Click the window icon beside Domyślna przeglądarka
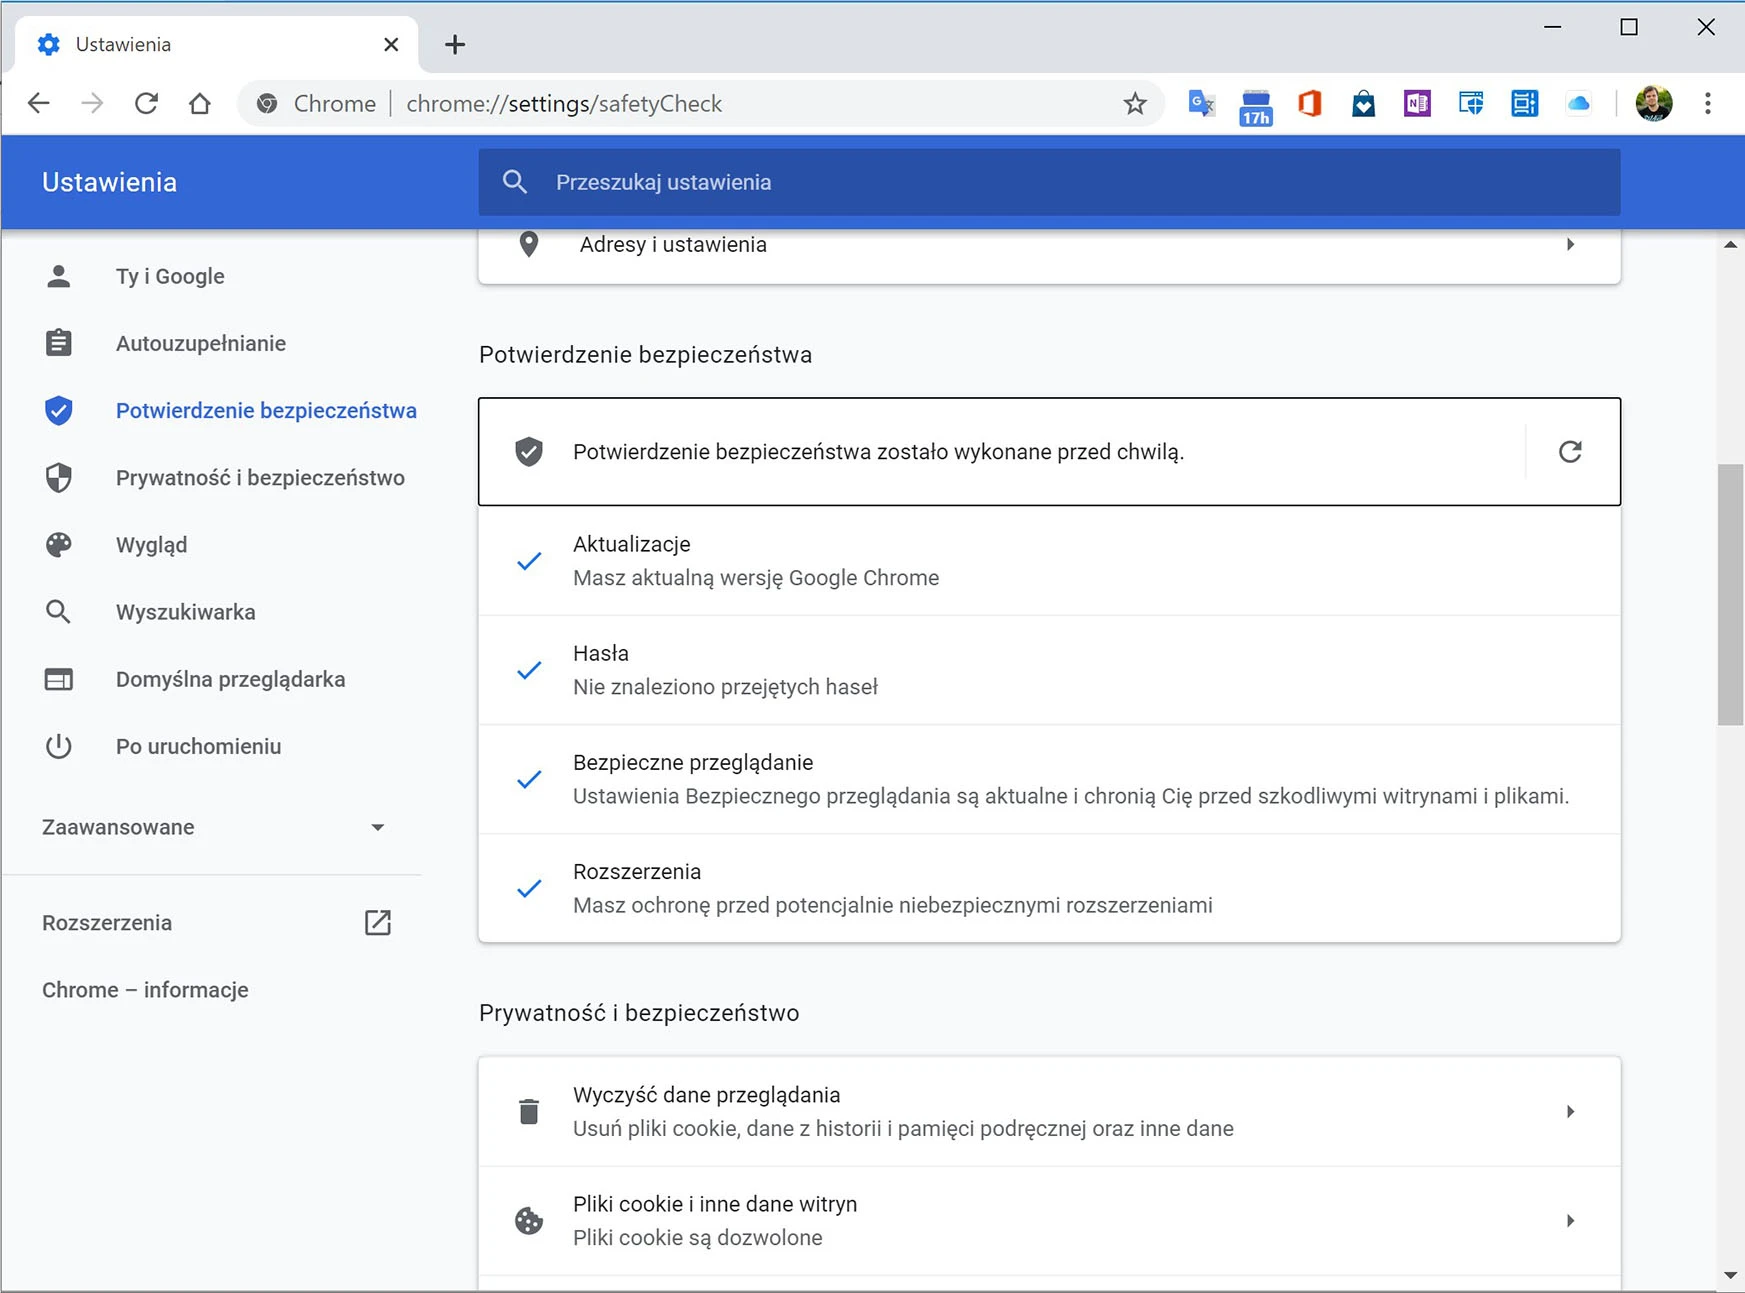 click(x=59, y=679)
